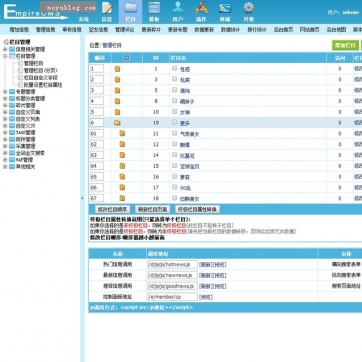
Task: Click the /d/js/js/newnews.js address field
Action: click(172, 275)
